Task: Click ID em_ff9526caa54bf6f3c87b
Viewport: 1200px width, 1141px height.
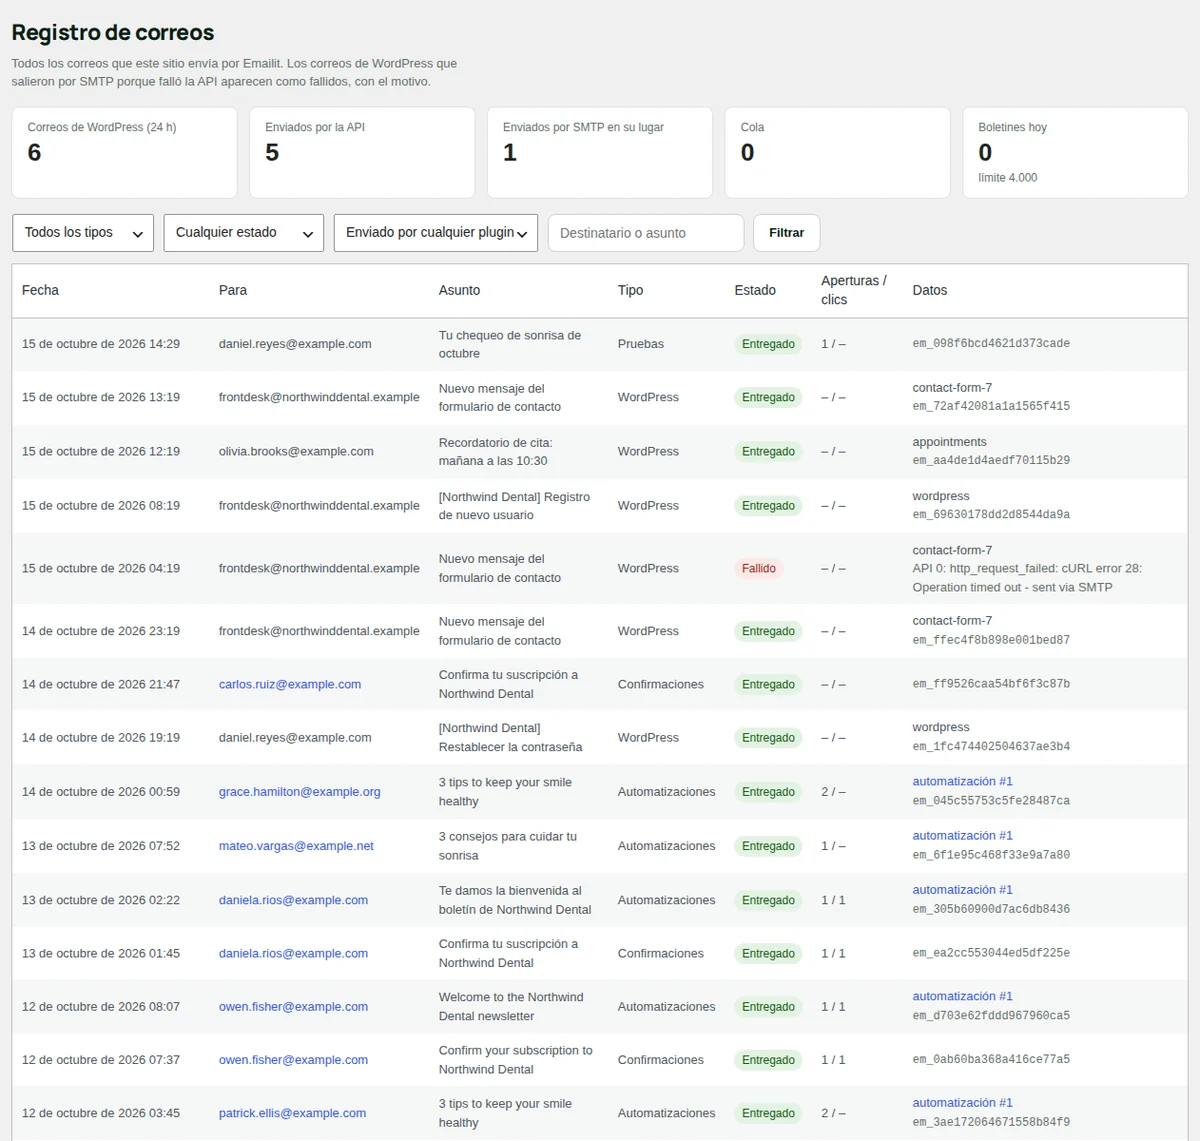Action: pos(991,684)
